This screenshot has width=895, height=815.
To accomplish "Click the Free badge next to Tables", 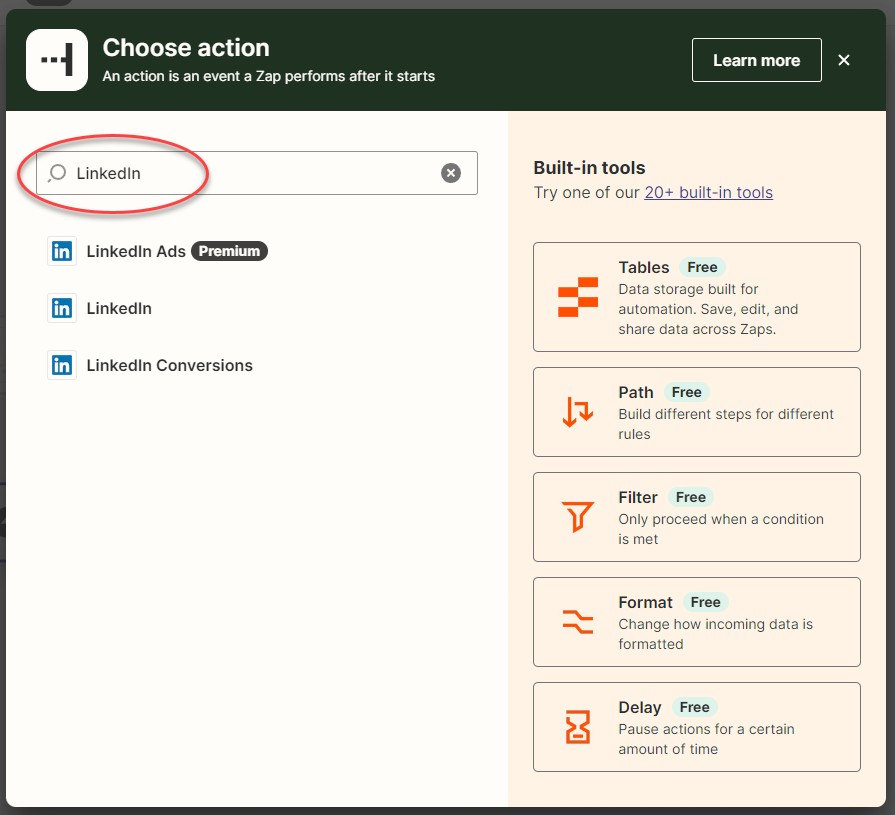I will pos(702,267).
